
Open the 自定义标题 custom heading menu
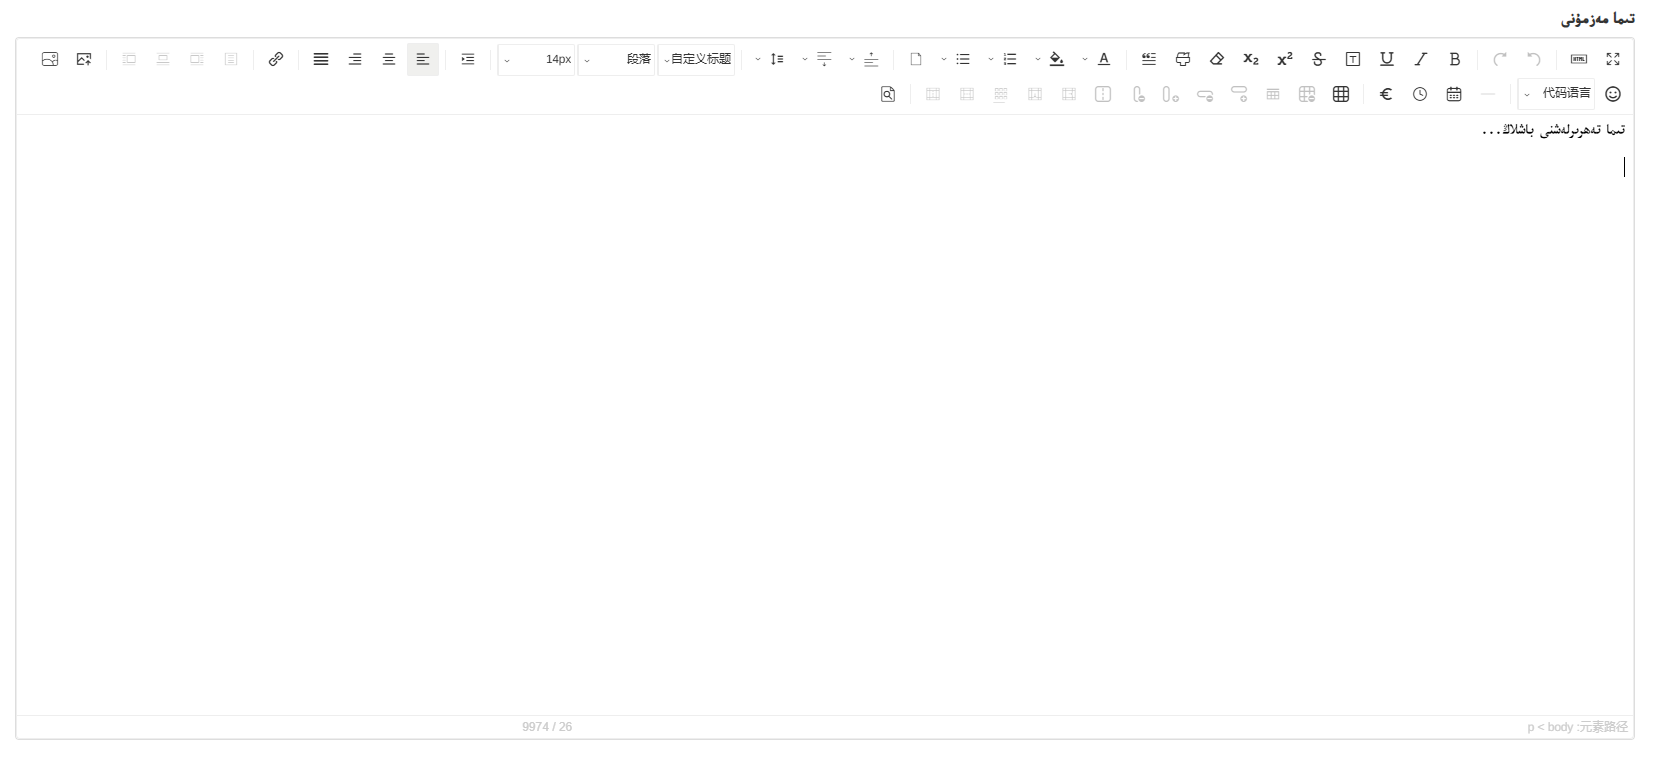(x=696, y=59)
